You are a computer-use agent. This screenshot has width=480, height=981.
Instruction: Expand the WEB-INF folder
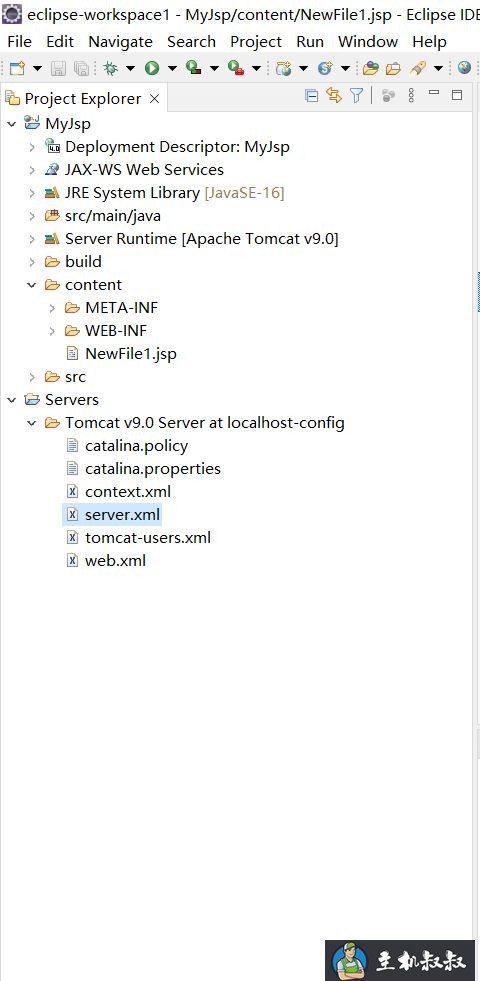click(x=52, y=331)
